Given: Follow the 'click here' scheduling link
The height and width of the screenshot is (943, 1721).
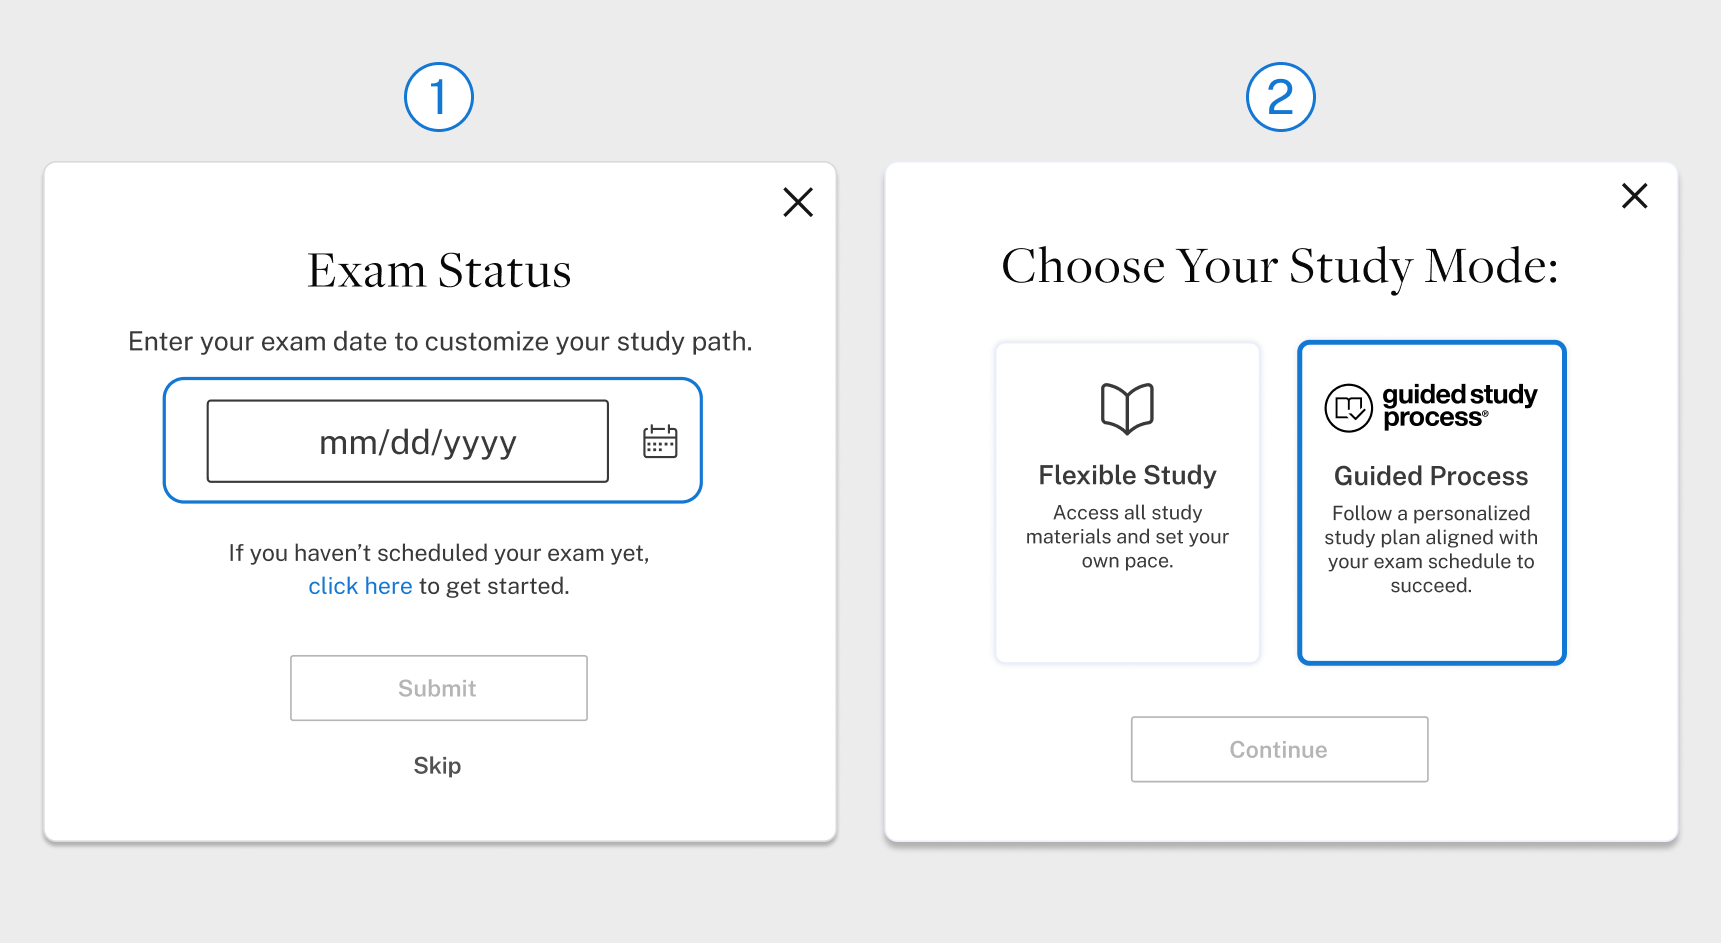Looking at the screenshot, I should tap(360, 586).
